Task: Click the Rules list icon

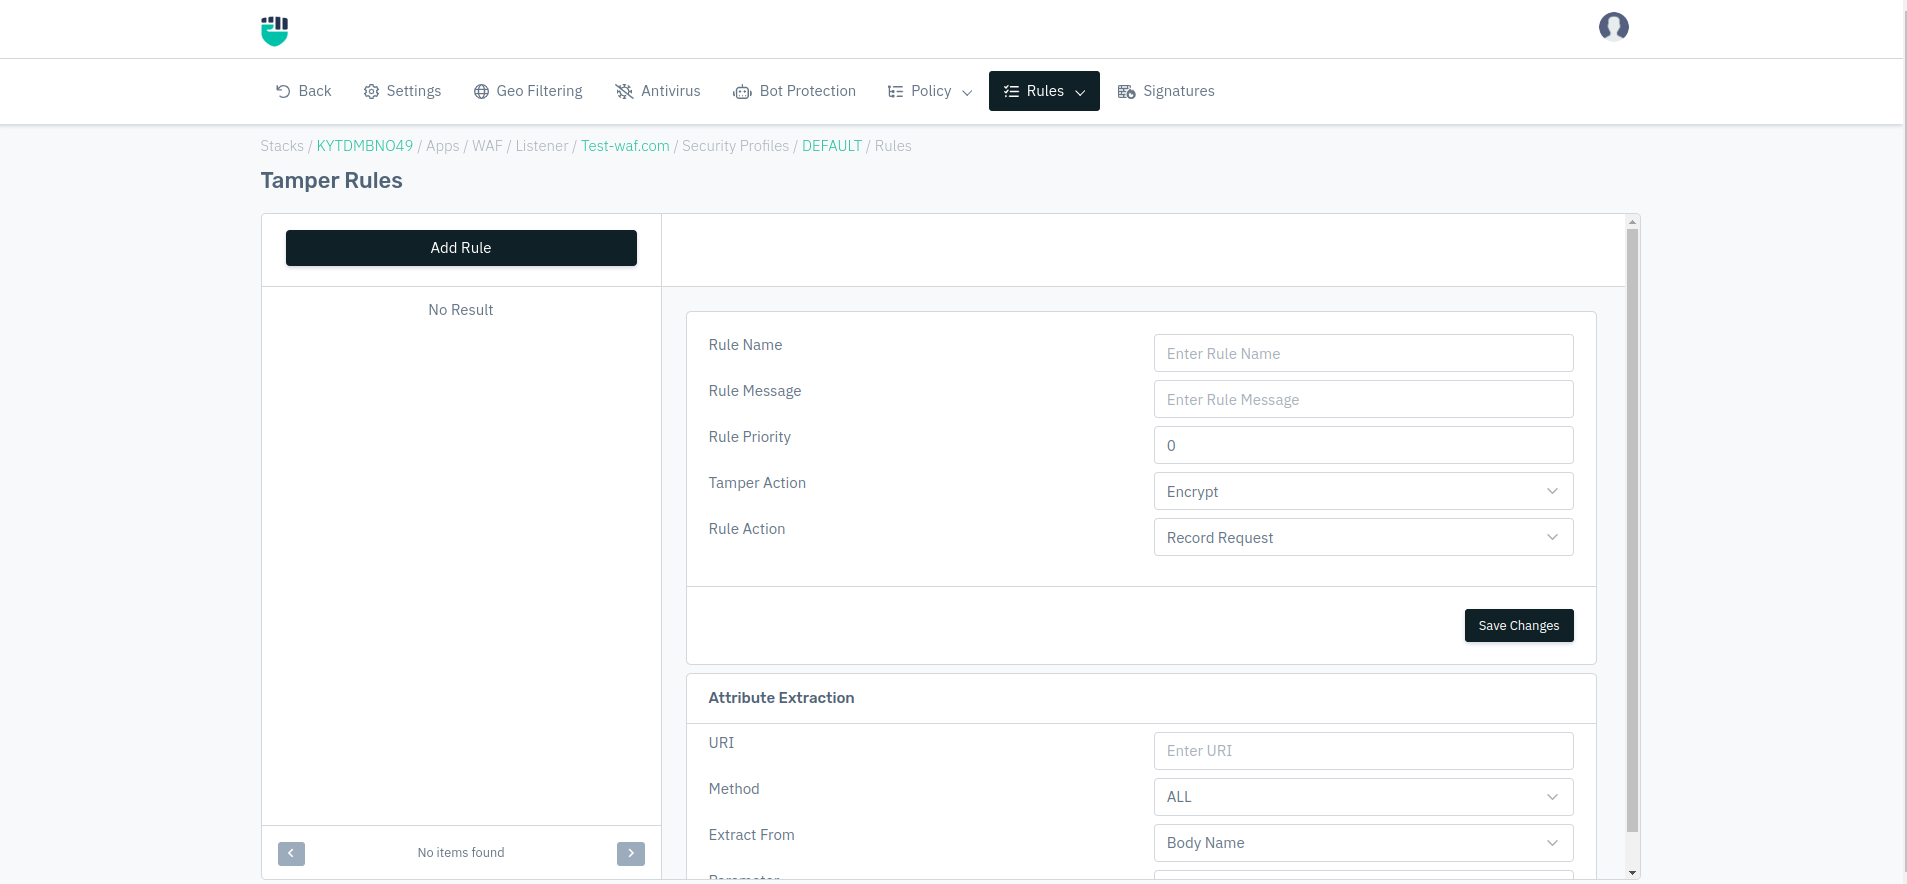Action: coord(1011,91)
